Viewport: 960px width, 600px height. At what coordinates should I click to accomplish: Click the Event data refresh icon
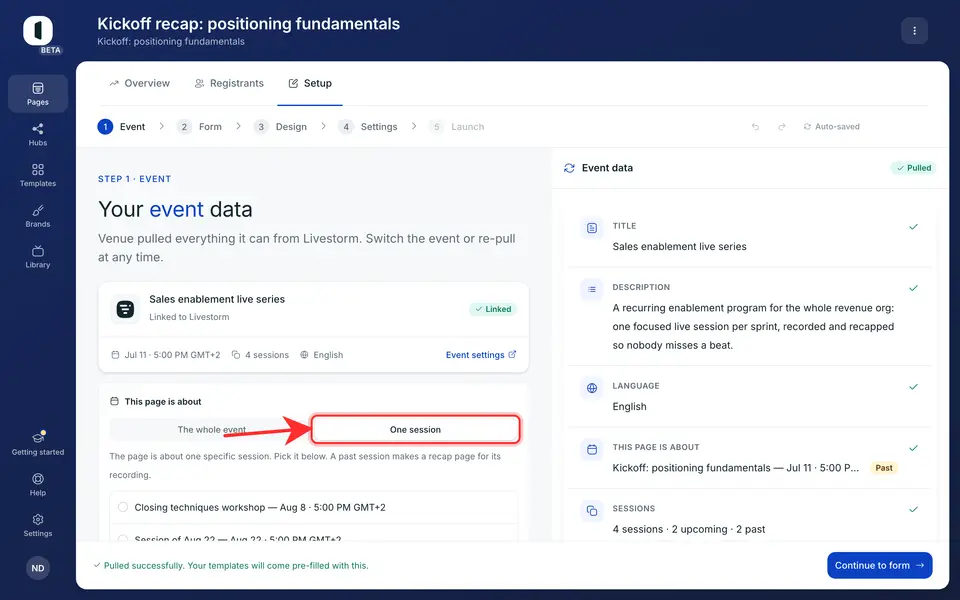click(x=569, y=168)
